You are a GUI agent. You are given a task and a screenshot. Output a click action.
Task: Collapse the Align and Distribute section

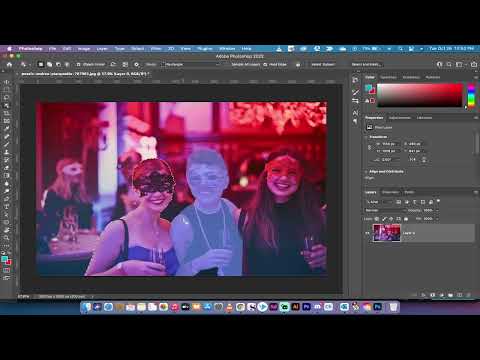coord(367,172)
